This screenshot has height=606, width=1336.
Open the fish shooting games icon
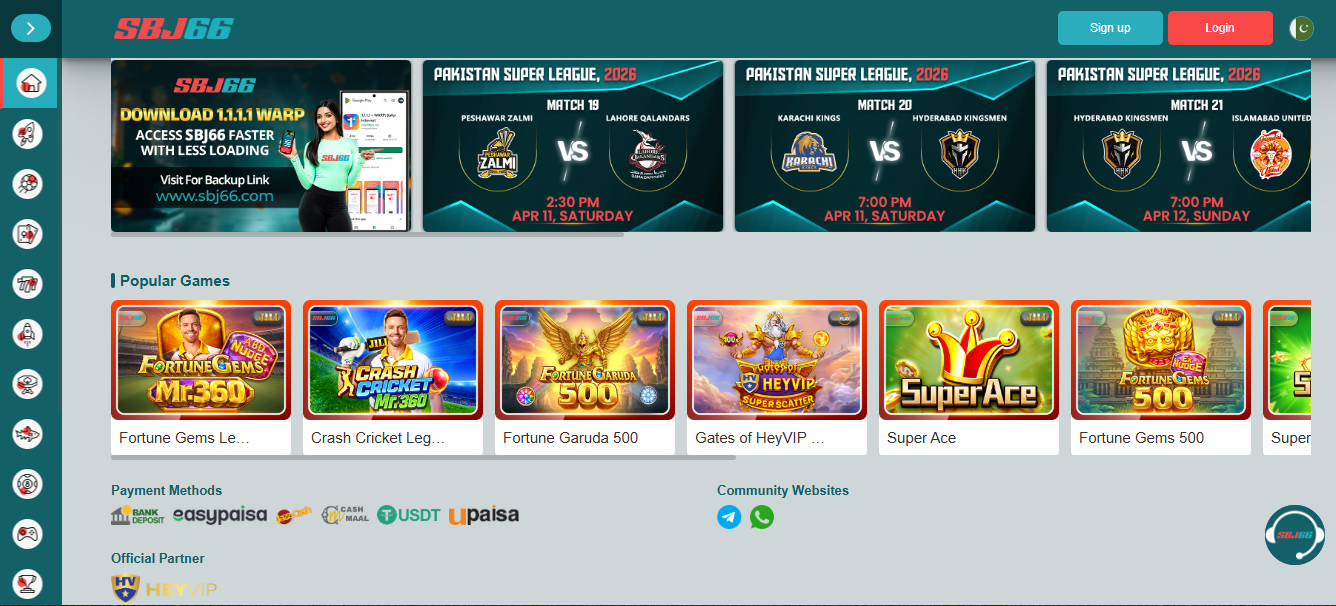pos(27,434)
